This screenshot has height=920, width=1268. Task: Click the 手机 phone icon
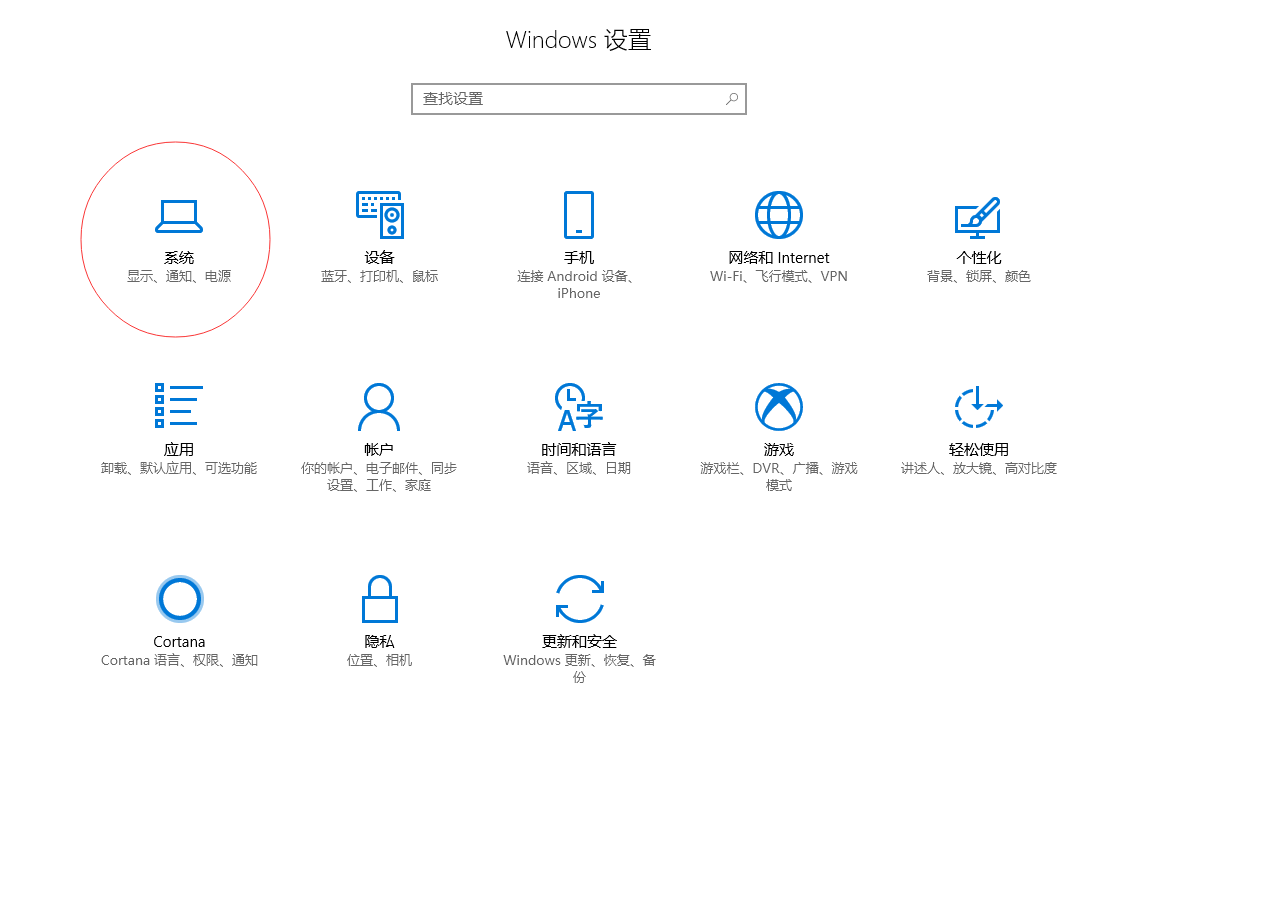point(579,215)
